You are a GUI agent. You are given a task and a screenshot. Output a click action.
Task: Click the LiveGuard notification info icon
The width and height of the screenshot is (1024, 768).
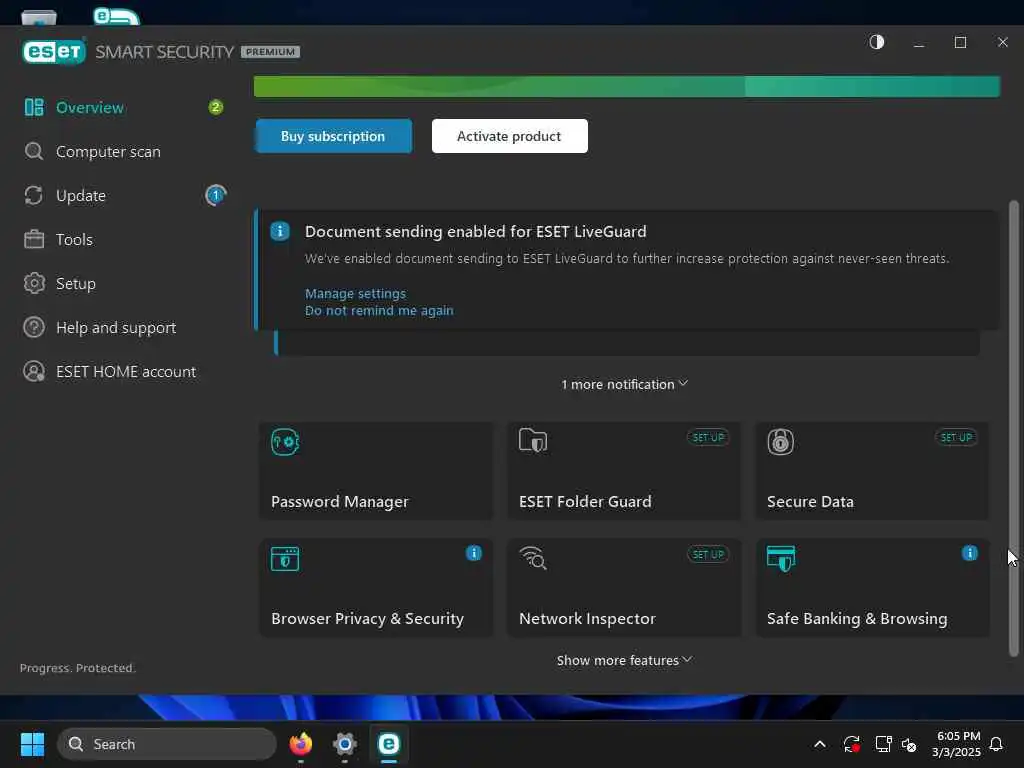(280, 231)
